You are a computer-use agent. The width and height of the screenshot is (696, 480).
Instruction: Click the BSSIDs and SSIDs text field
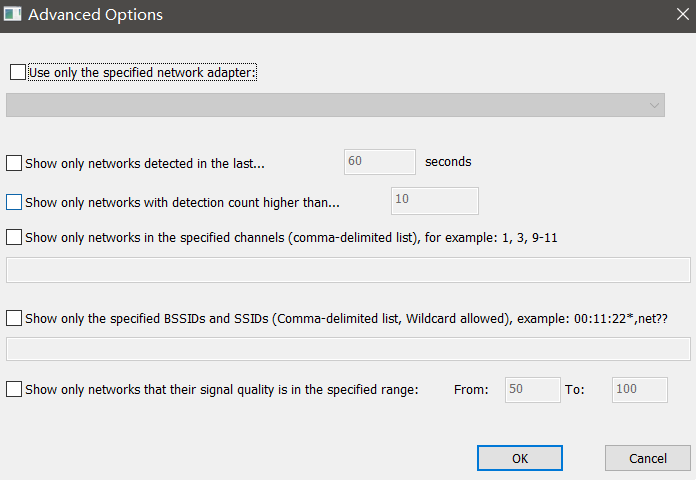tap(348, 349)
